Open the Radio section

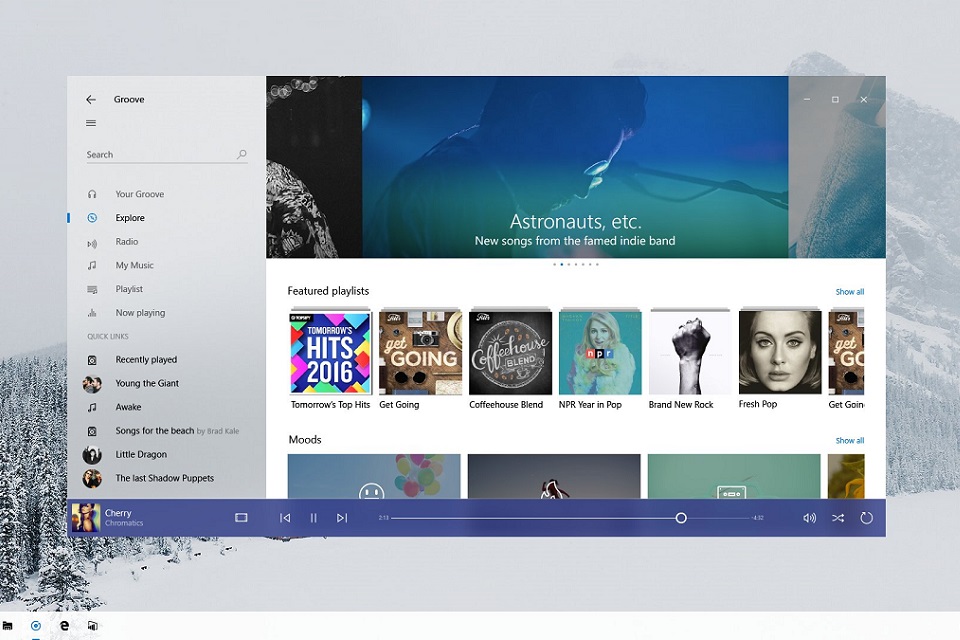point(127,242)
